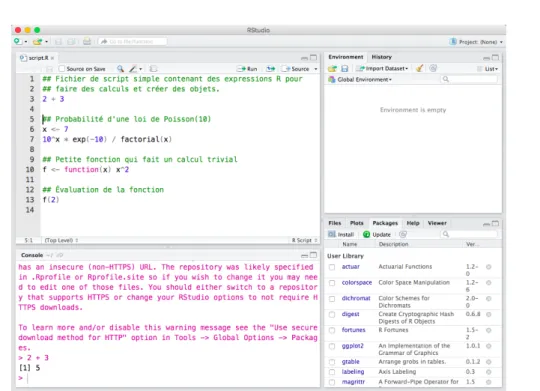This screenshot has width=540, height=391.
Task: Open the ggplot2 package link
Action: (353, 346)
